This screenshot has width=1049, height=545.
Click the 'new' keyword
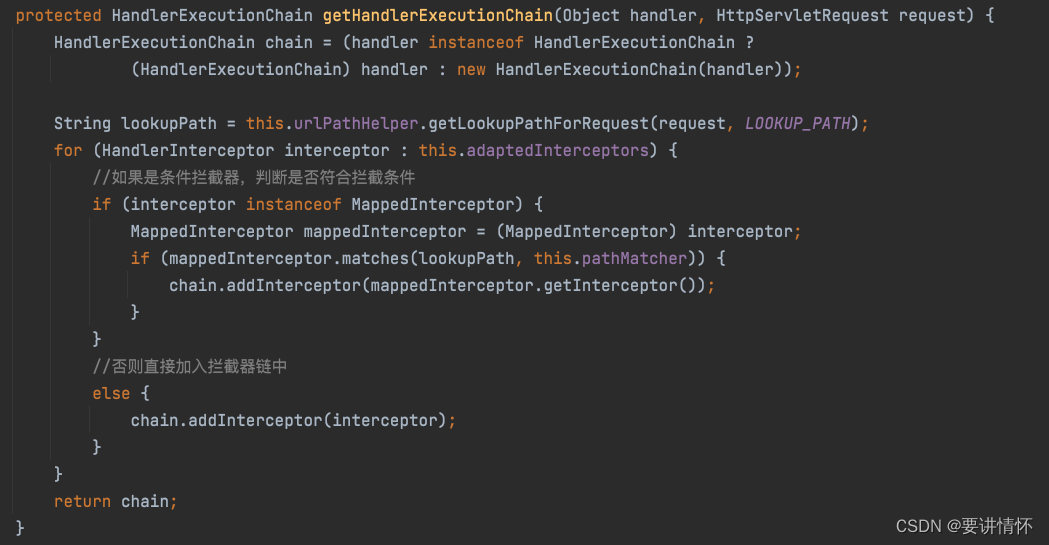click(471, 70)
